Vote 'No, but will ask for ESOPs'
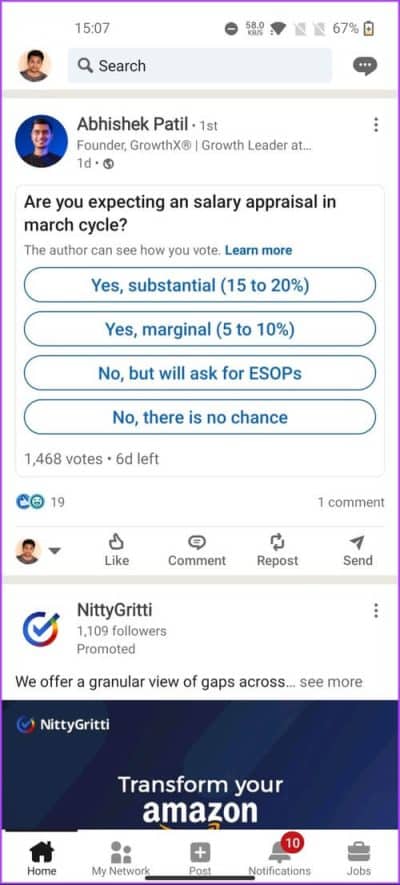 [200, 373]
